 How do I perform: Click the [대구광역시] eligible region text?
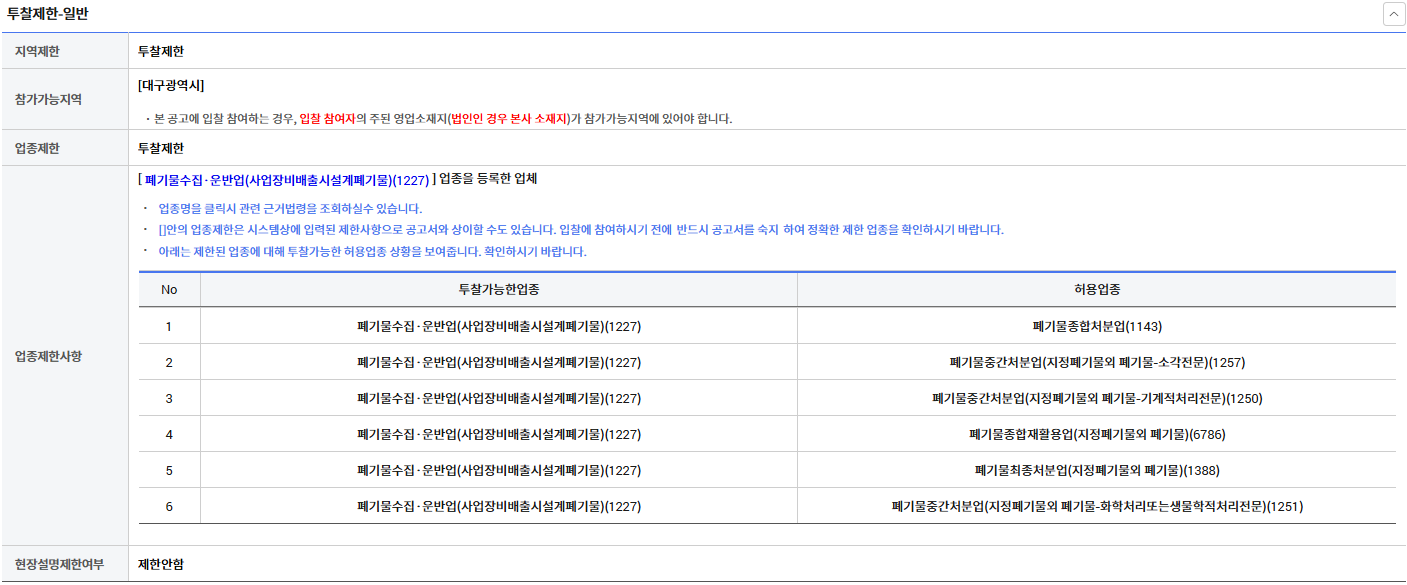click(x=171, y=86)
